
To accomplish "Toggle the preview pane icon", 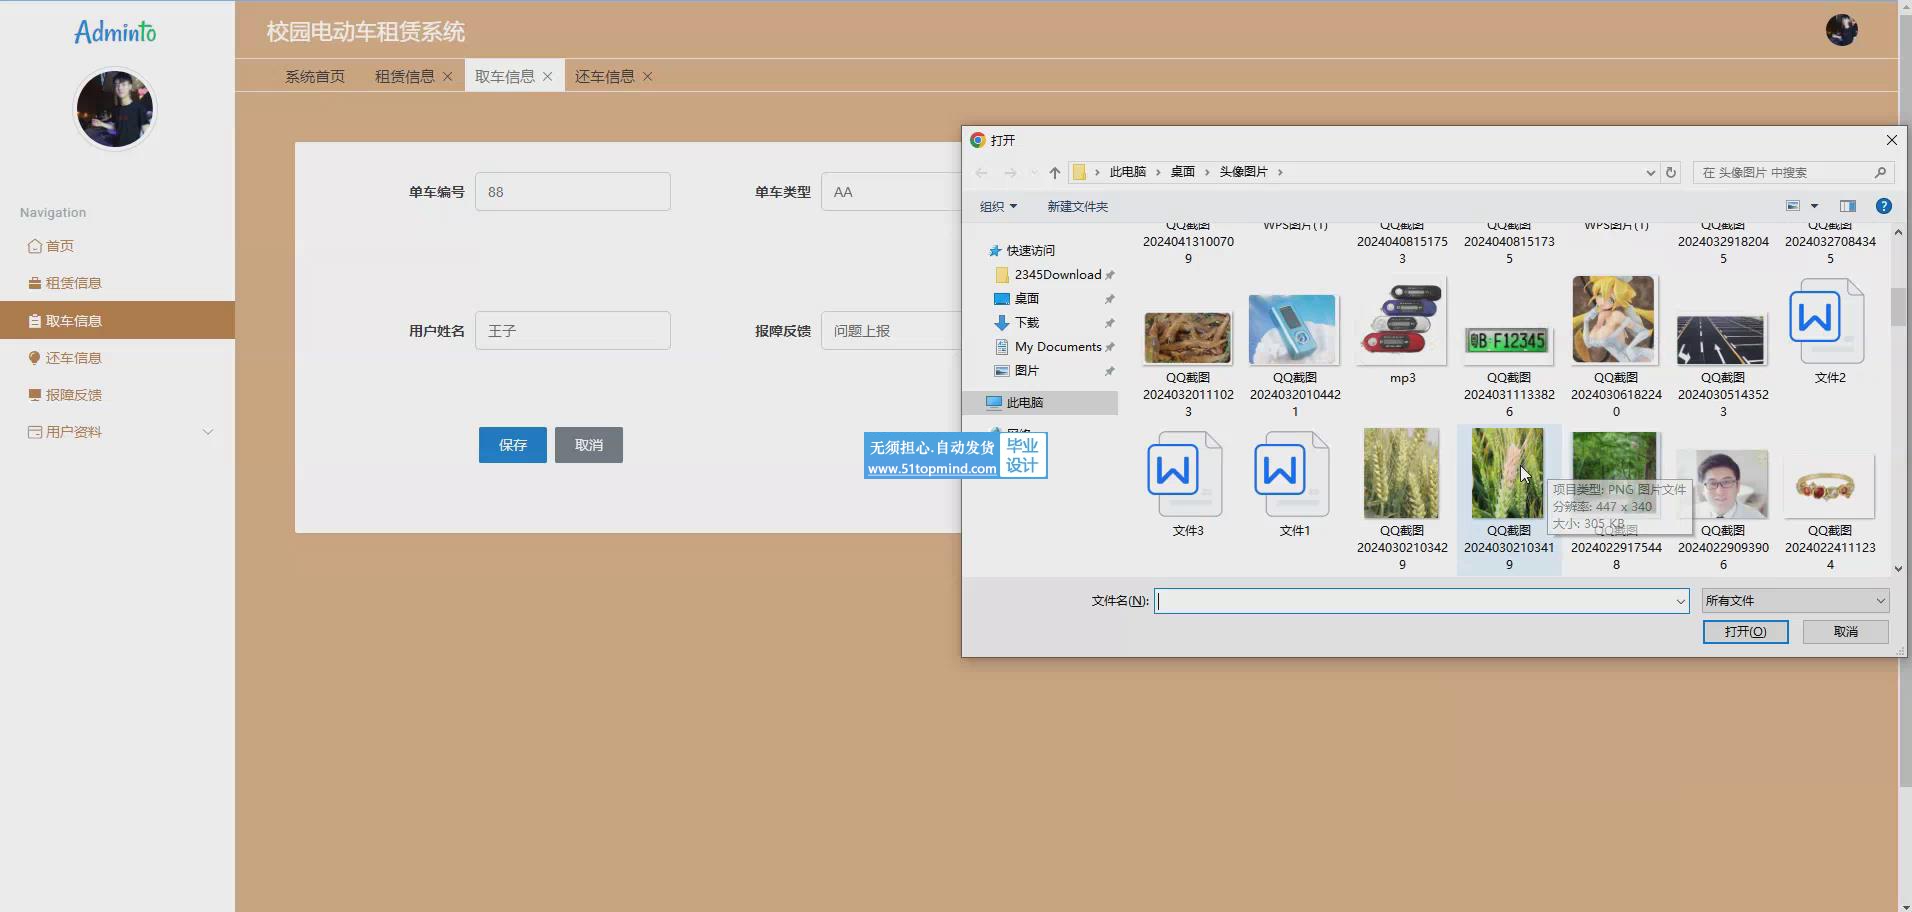I will click(x=1848, y=206).
